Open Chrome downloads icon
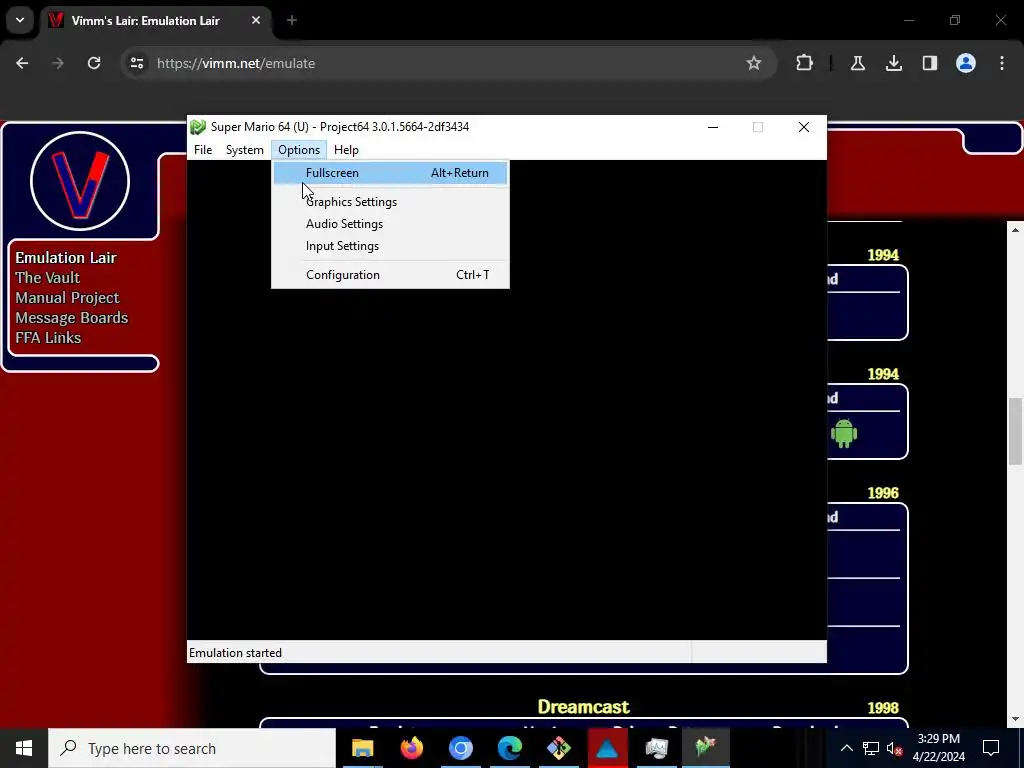Image resolution: width=1024 pixels, height=768 pixels. point(894,63)
